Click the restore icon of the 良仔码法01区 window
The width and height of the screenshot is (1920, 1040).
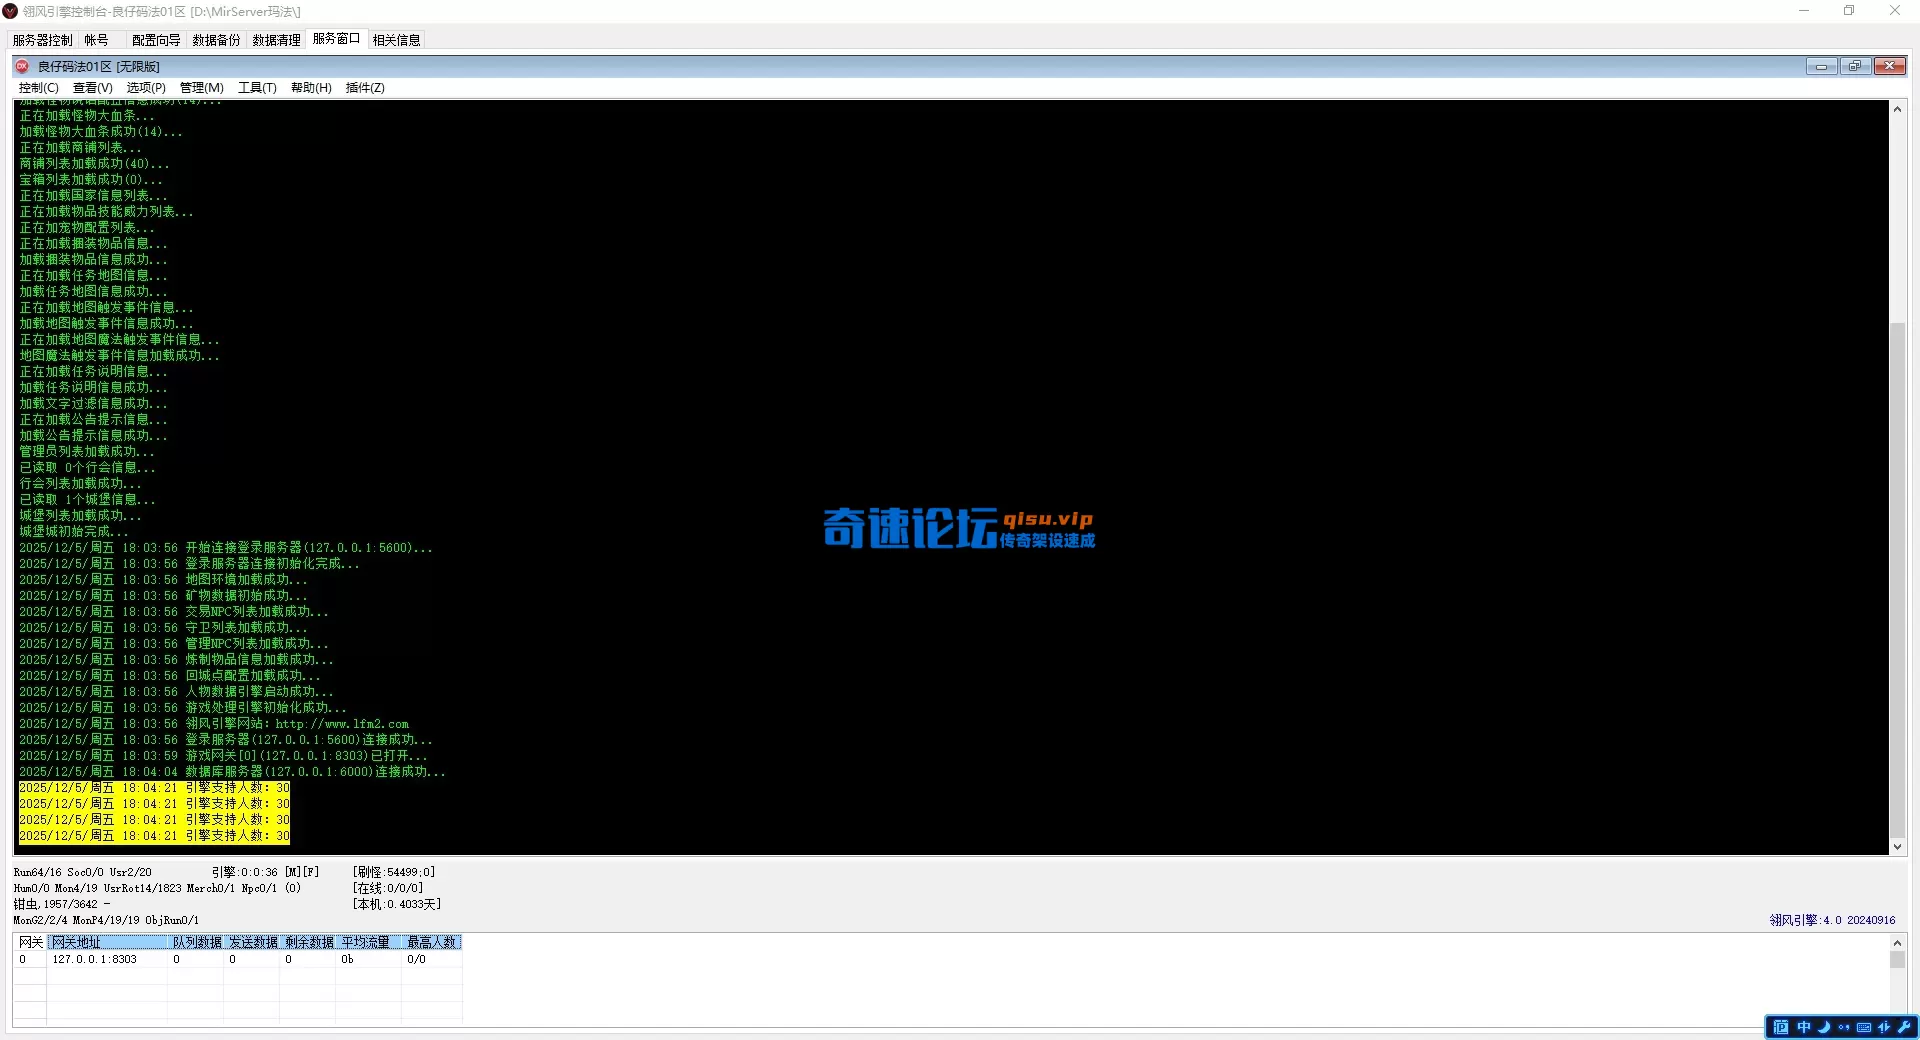(1856, 66)
